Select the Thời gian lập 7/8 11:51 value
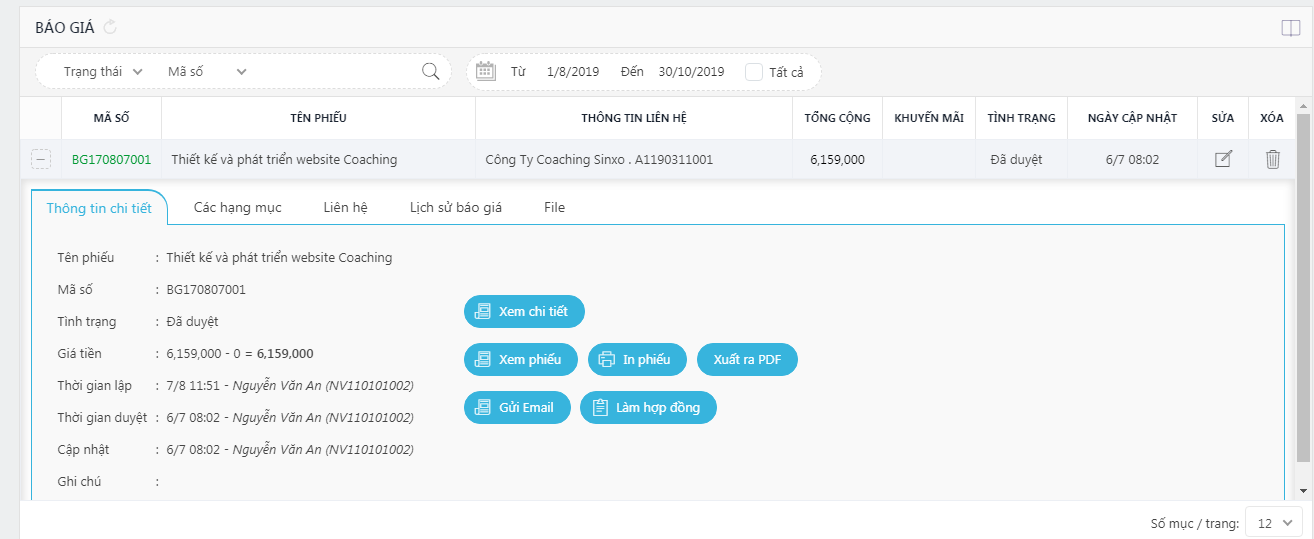Viewport: 1314px width, 539px height. 290,385
